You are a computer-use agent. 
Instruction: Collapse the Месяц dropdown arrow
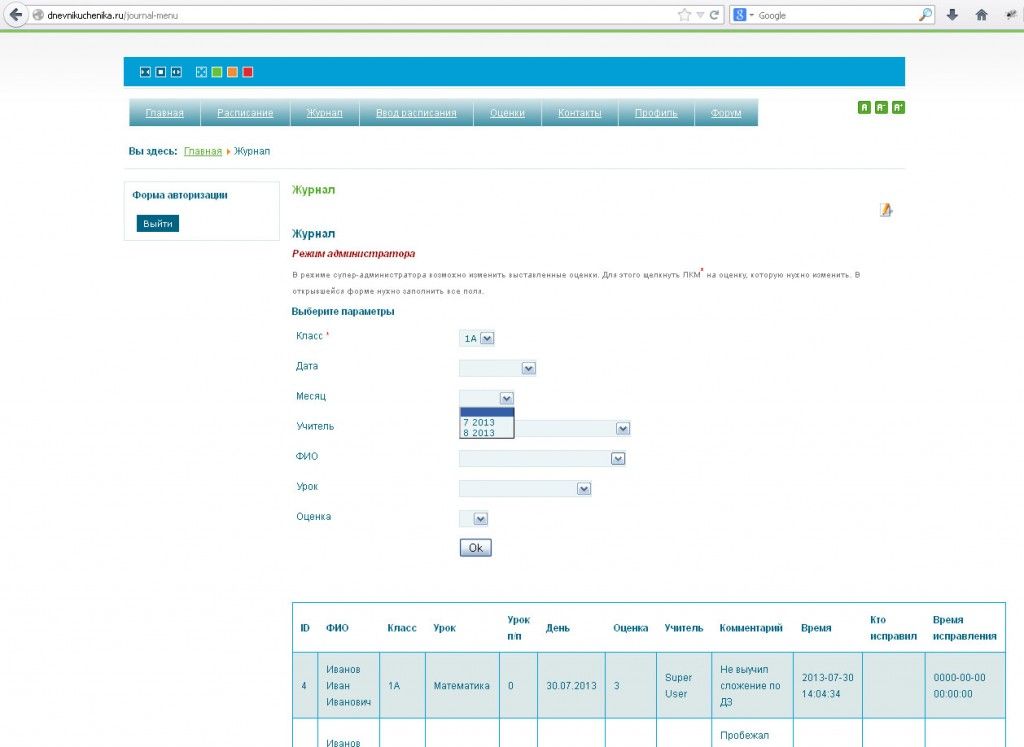[x=506, y=398]
